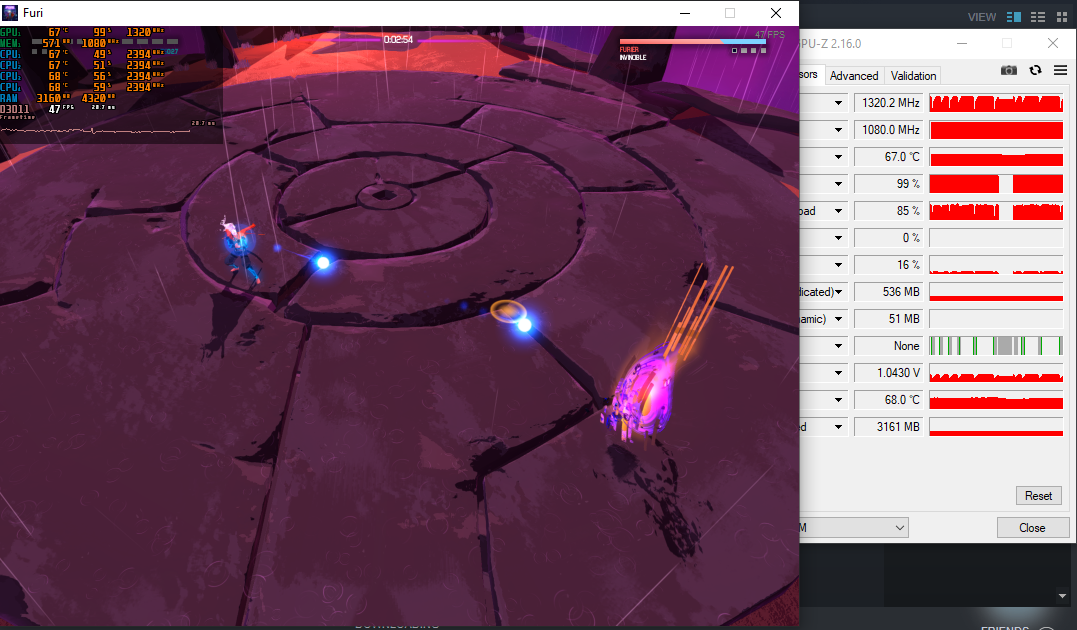The width and height of the screenshot is (1077, 630).
Task: Select the Steam grid view icon
Action: [1062, 17]
